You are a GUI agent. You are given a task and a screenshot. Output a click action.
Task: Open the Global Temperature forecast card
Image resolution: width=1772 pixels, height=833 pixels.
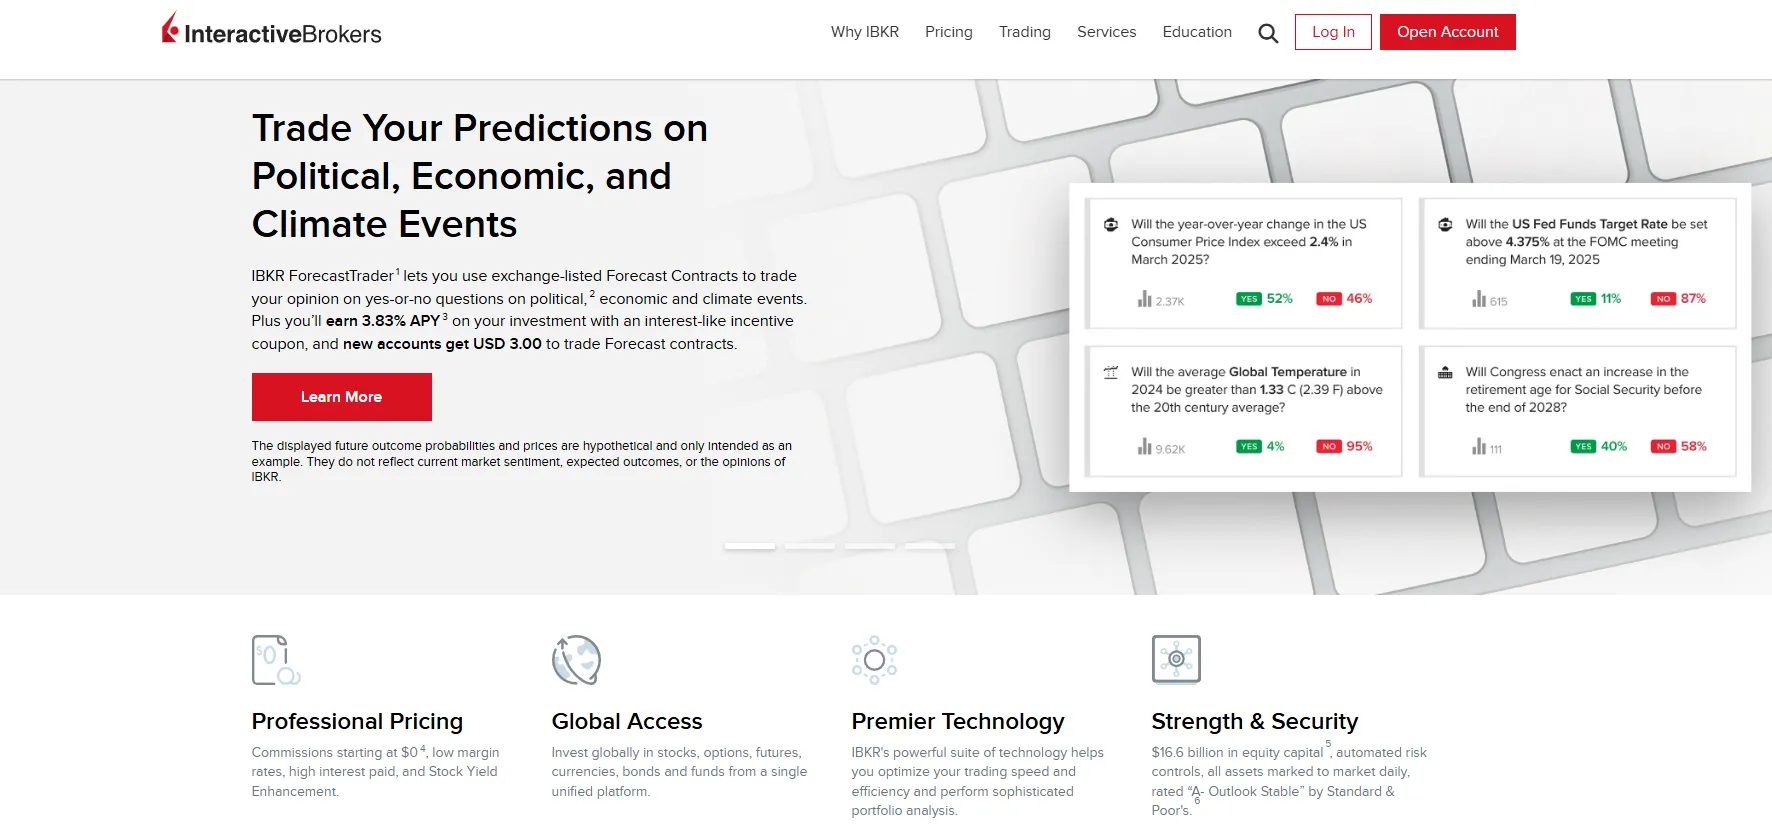(x=1243, y=411)
